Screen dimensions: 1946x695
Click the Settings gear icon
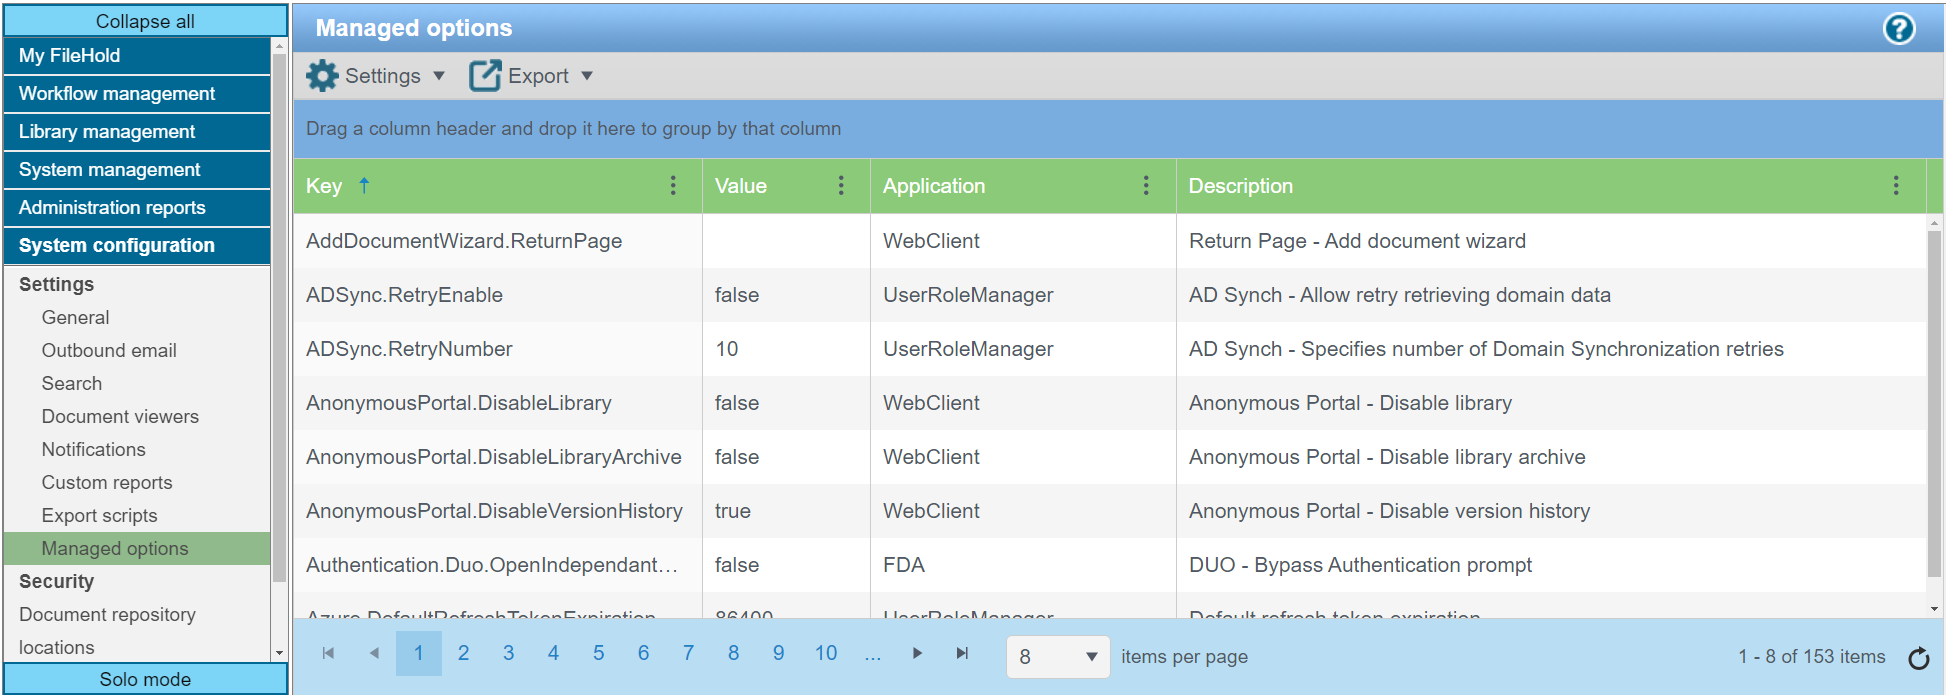(322, 76)
